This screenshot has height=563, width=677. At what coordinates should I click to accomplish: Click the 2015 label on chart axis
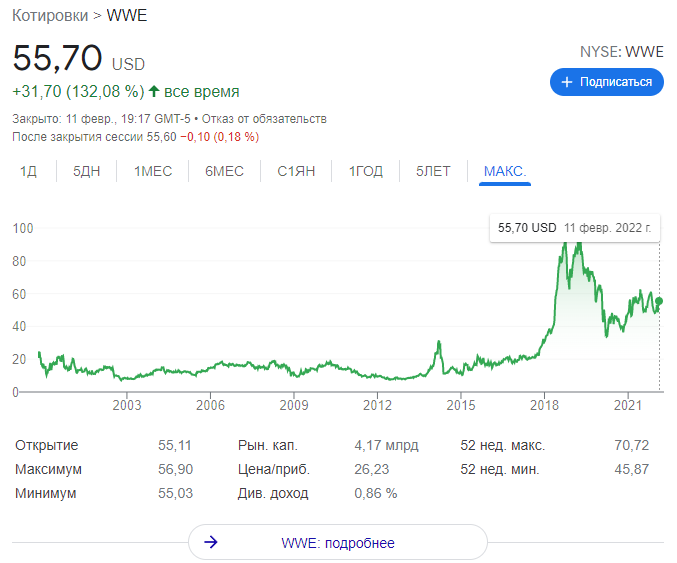pos(461,405)
